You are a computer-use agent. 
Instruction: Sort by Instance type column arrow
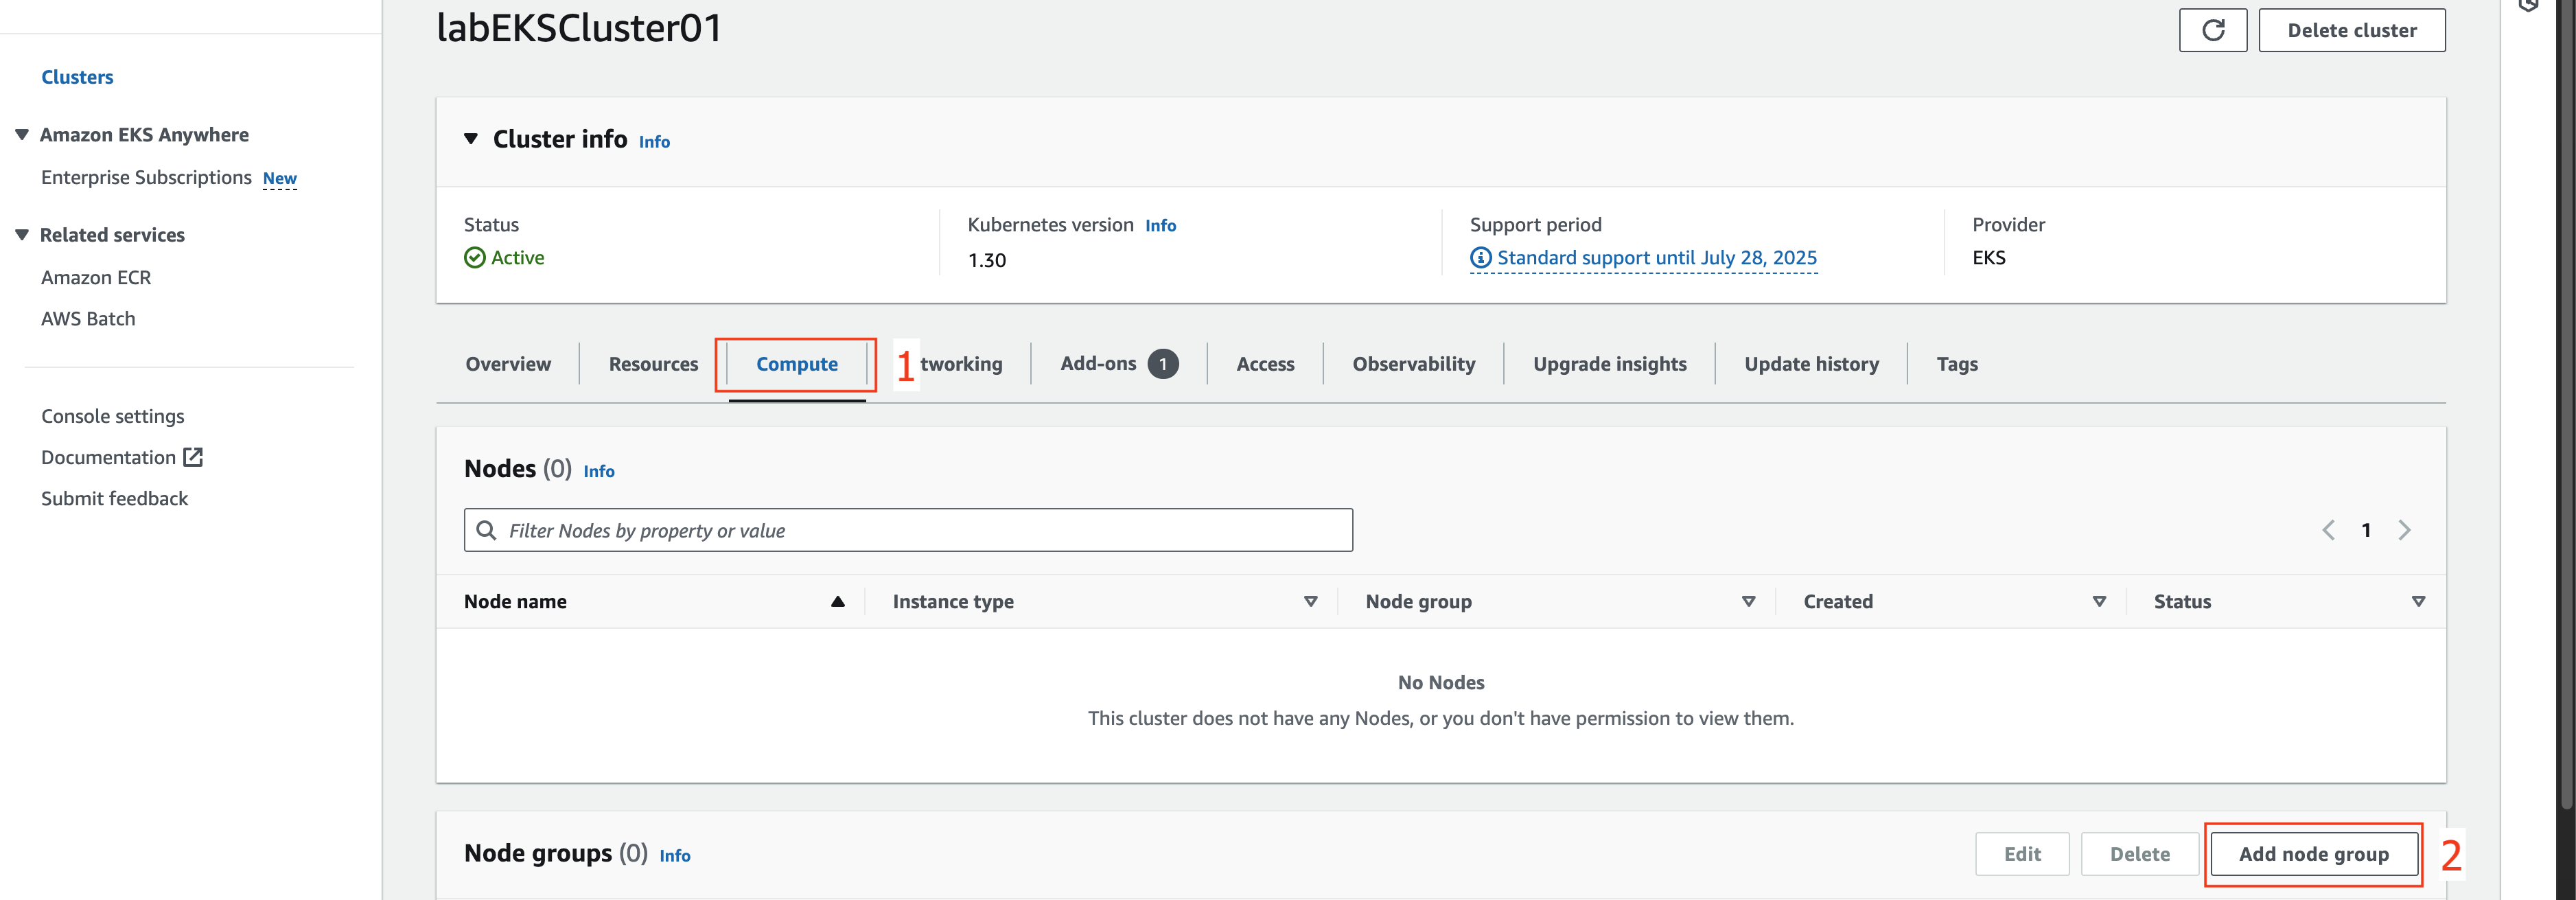pos(1310,602)
